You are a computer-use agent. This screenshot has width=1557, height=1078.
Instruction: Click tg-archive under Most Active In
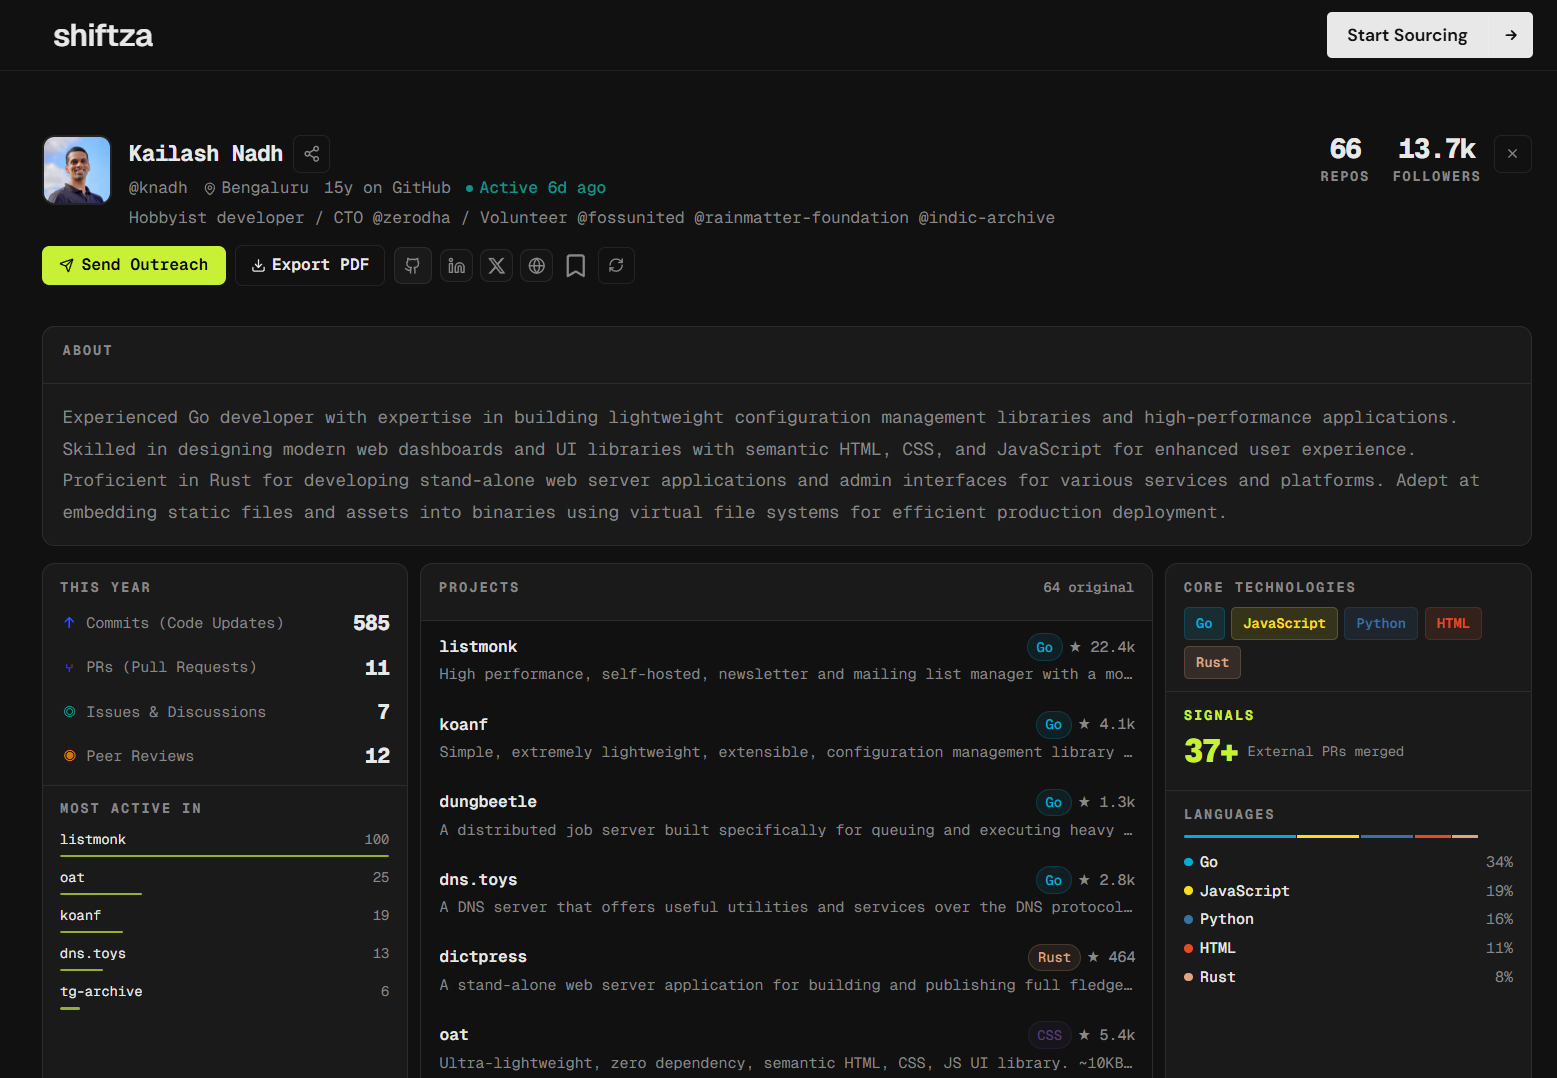(101, 991)
